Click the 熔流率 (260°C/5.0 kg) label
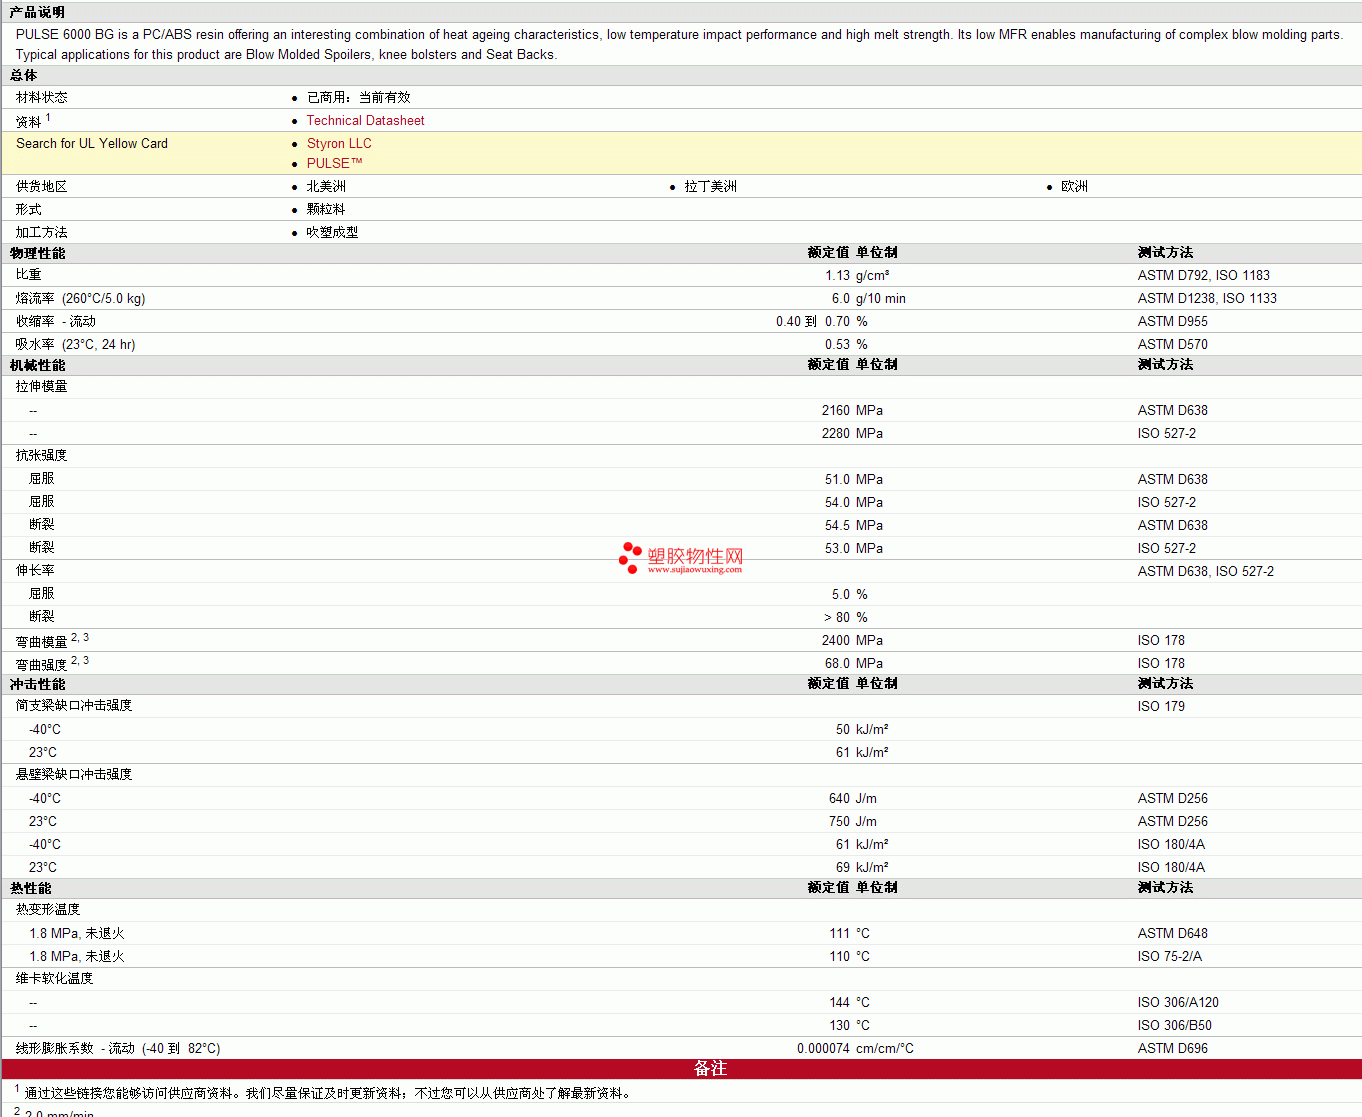Image resolution: width=1362 pixels, height=1117 pixels. tap(80, 298)
